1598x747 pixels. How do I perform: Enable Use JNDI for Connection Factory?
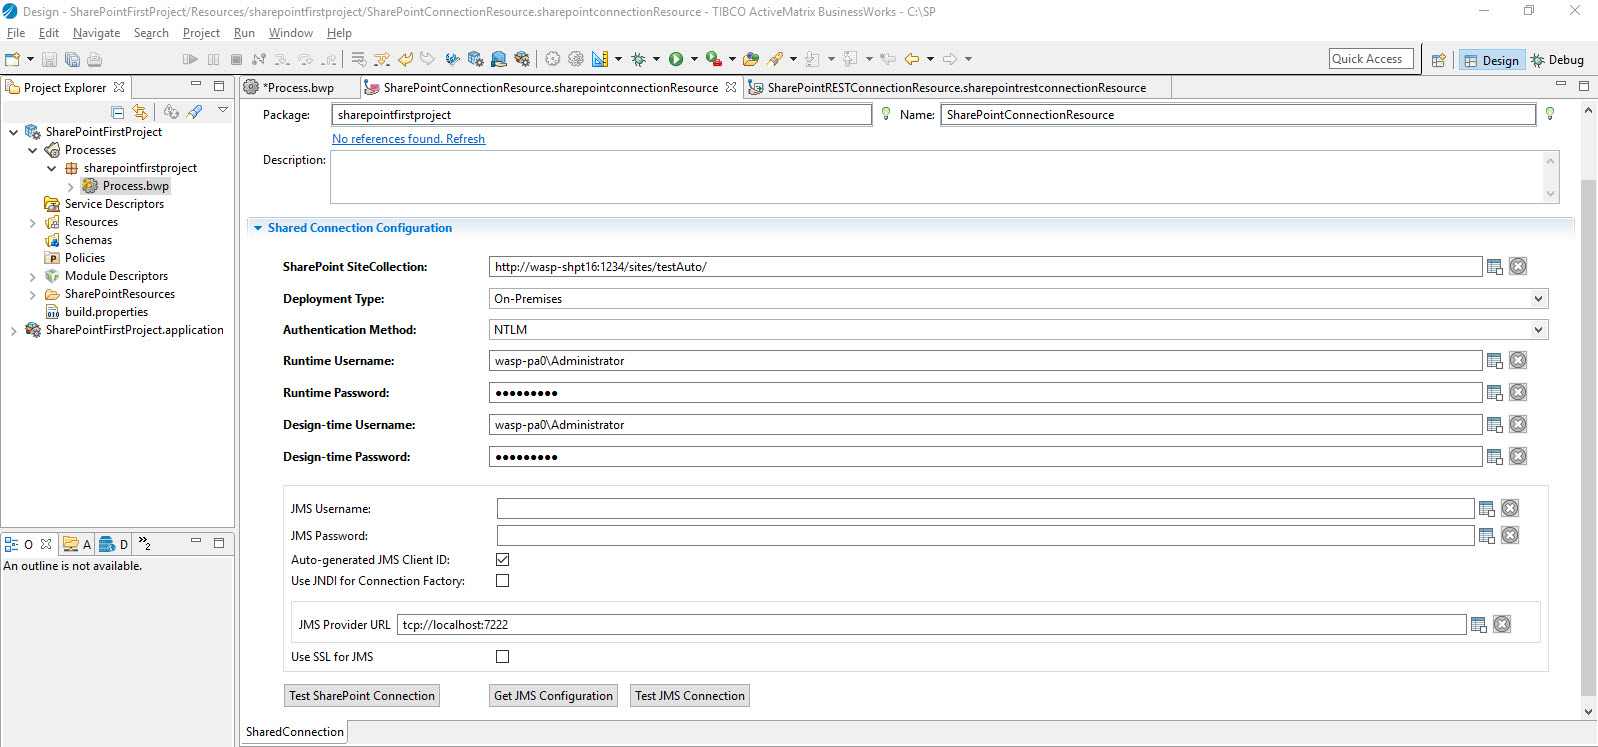[503, 581]
